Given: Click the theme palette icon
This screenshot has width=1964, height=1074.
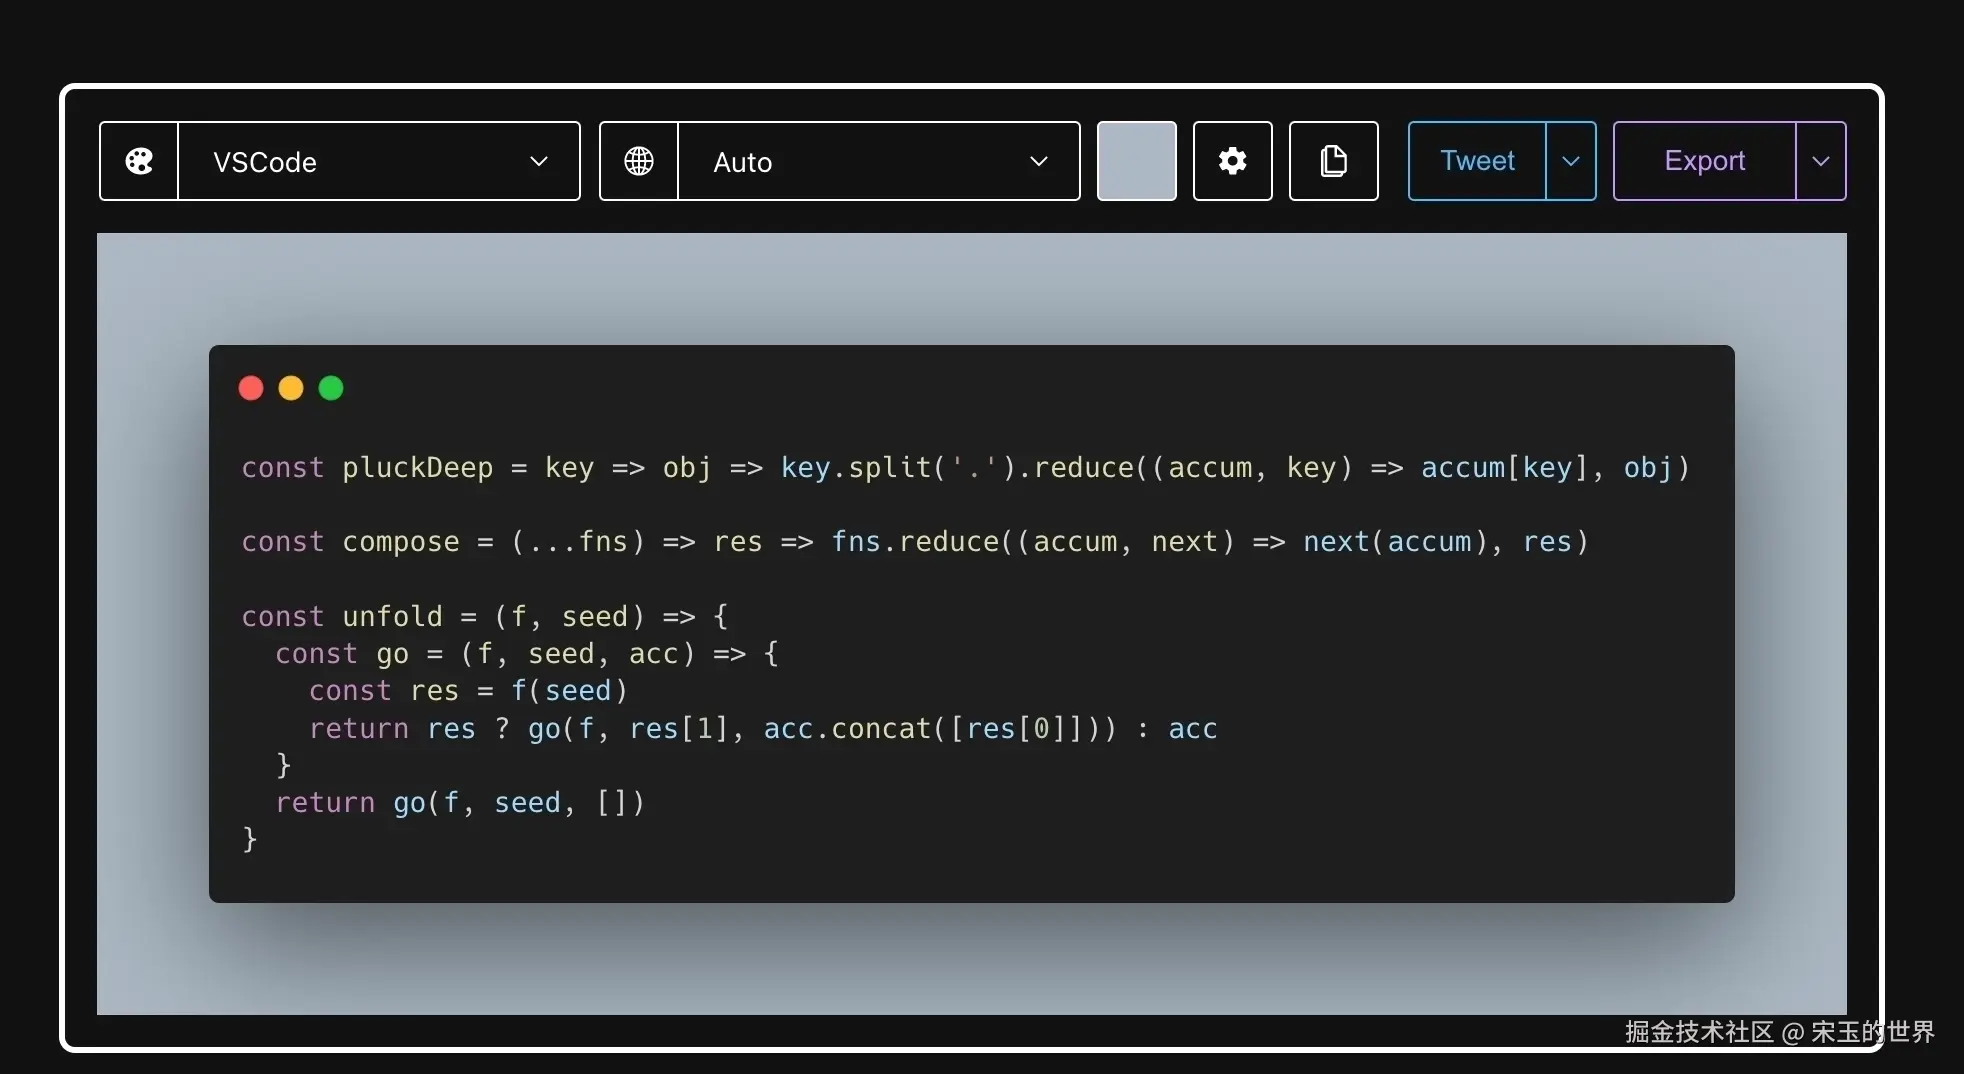Looking at the screenshot, I should point(139,161).
